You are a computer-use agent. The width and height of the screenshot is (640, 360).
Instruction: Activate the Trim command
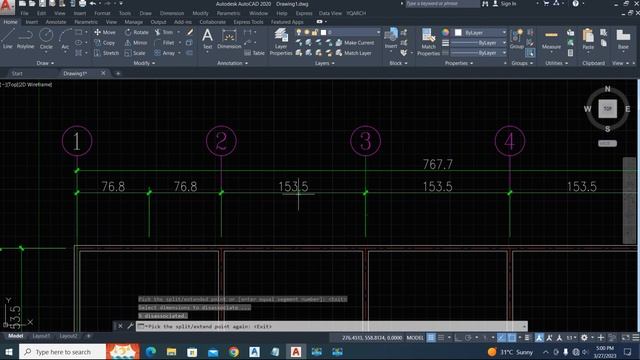[164, 32]
